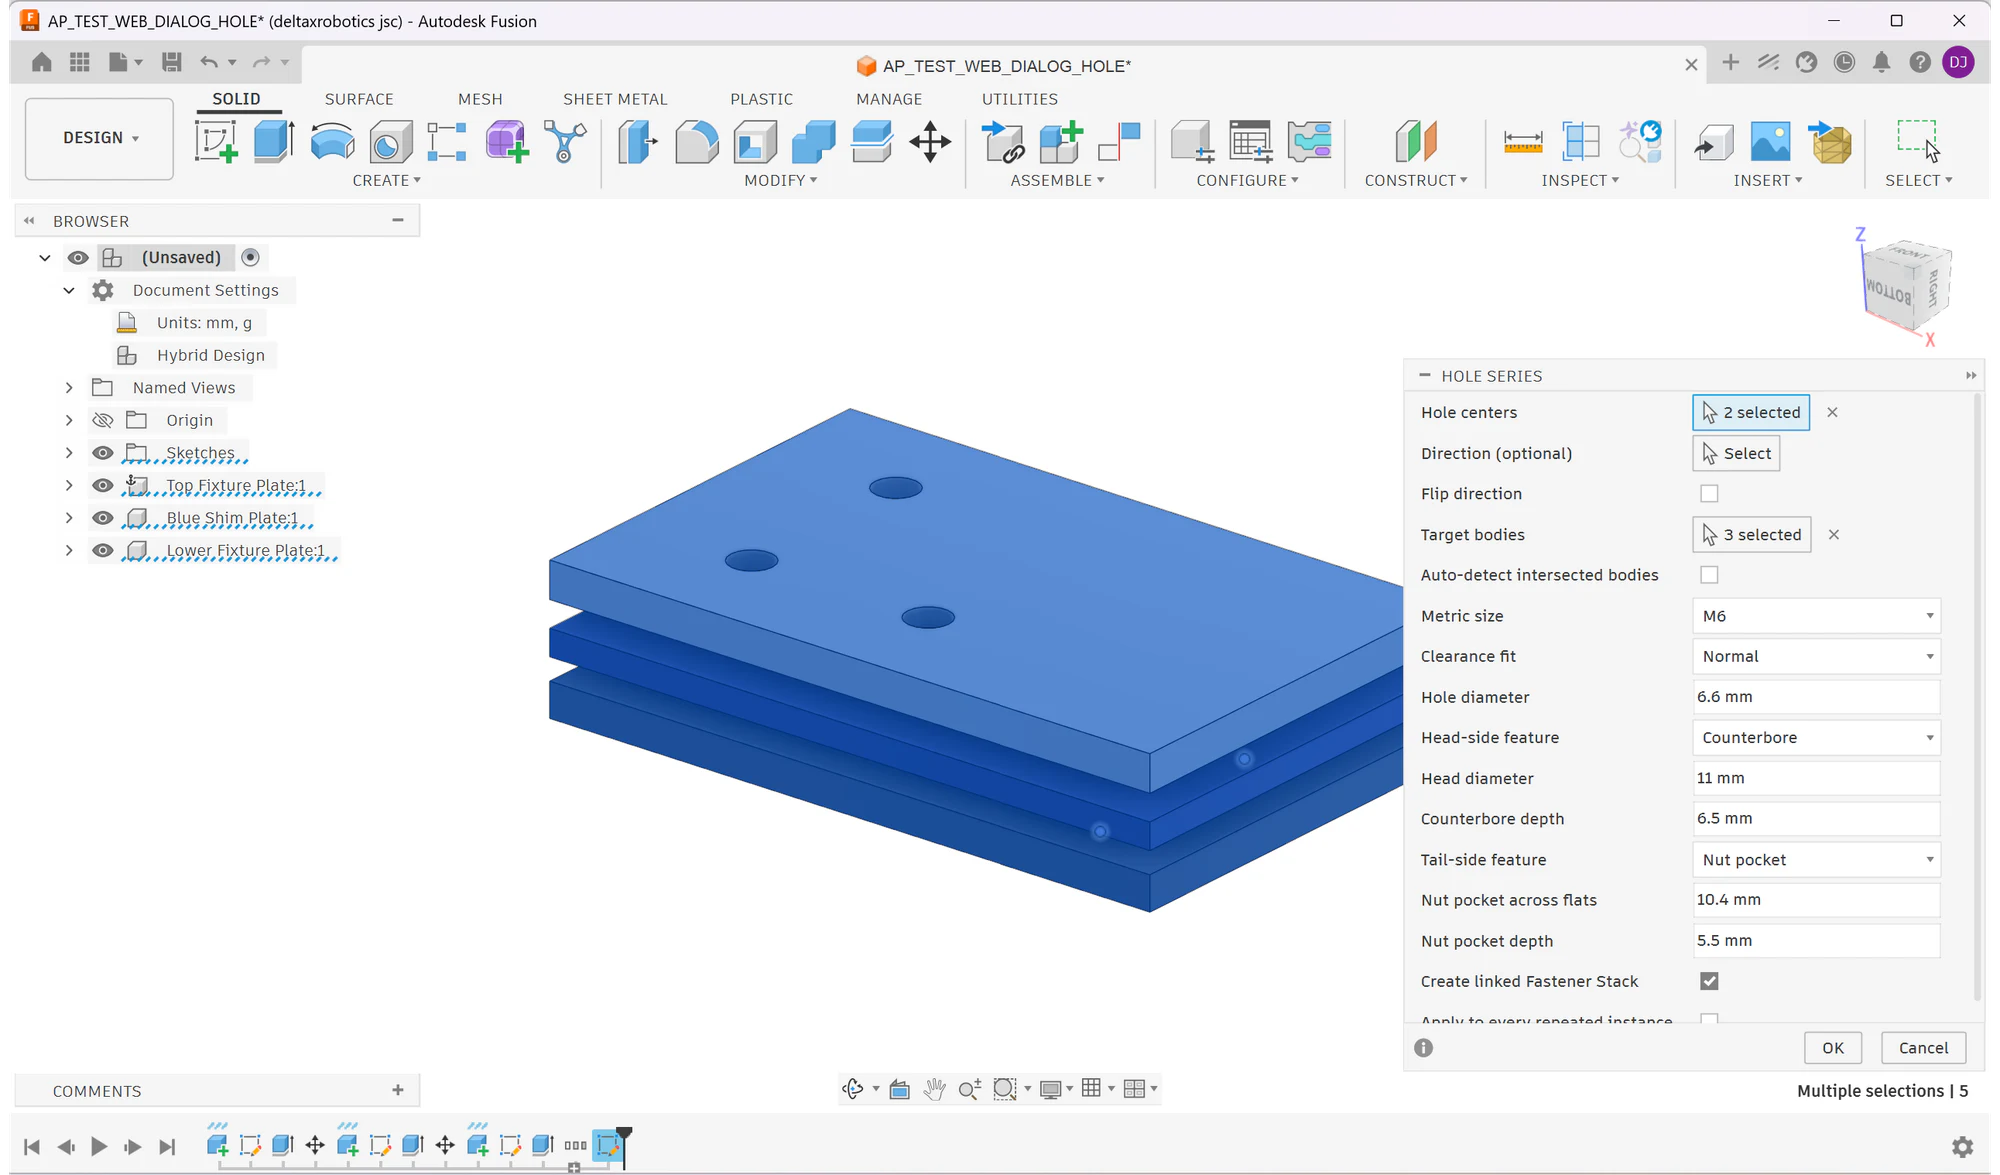Viewport: 2000px width, 1175px height.
Task: Select the New Component icon
Action: pos(1061,141)
